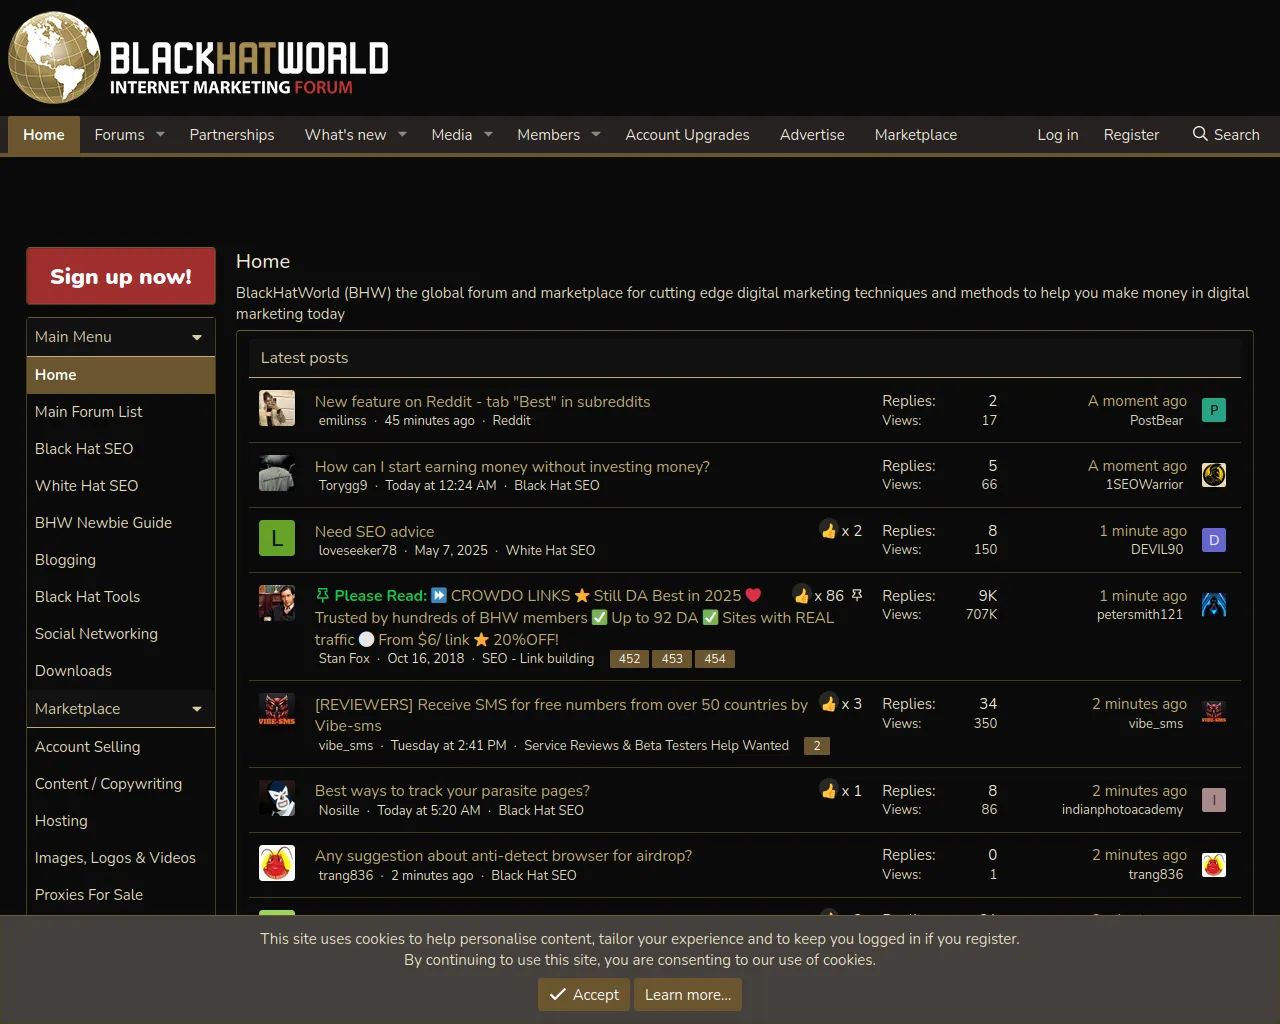1280x1024 pixels.
Task: Open Torygg9 avatar on earning money thread
Action: (x=277, y=473)
